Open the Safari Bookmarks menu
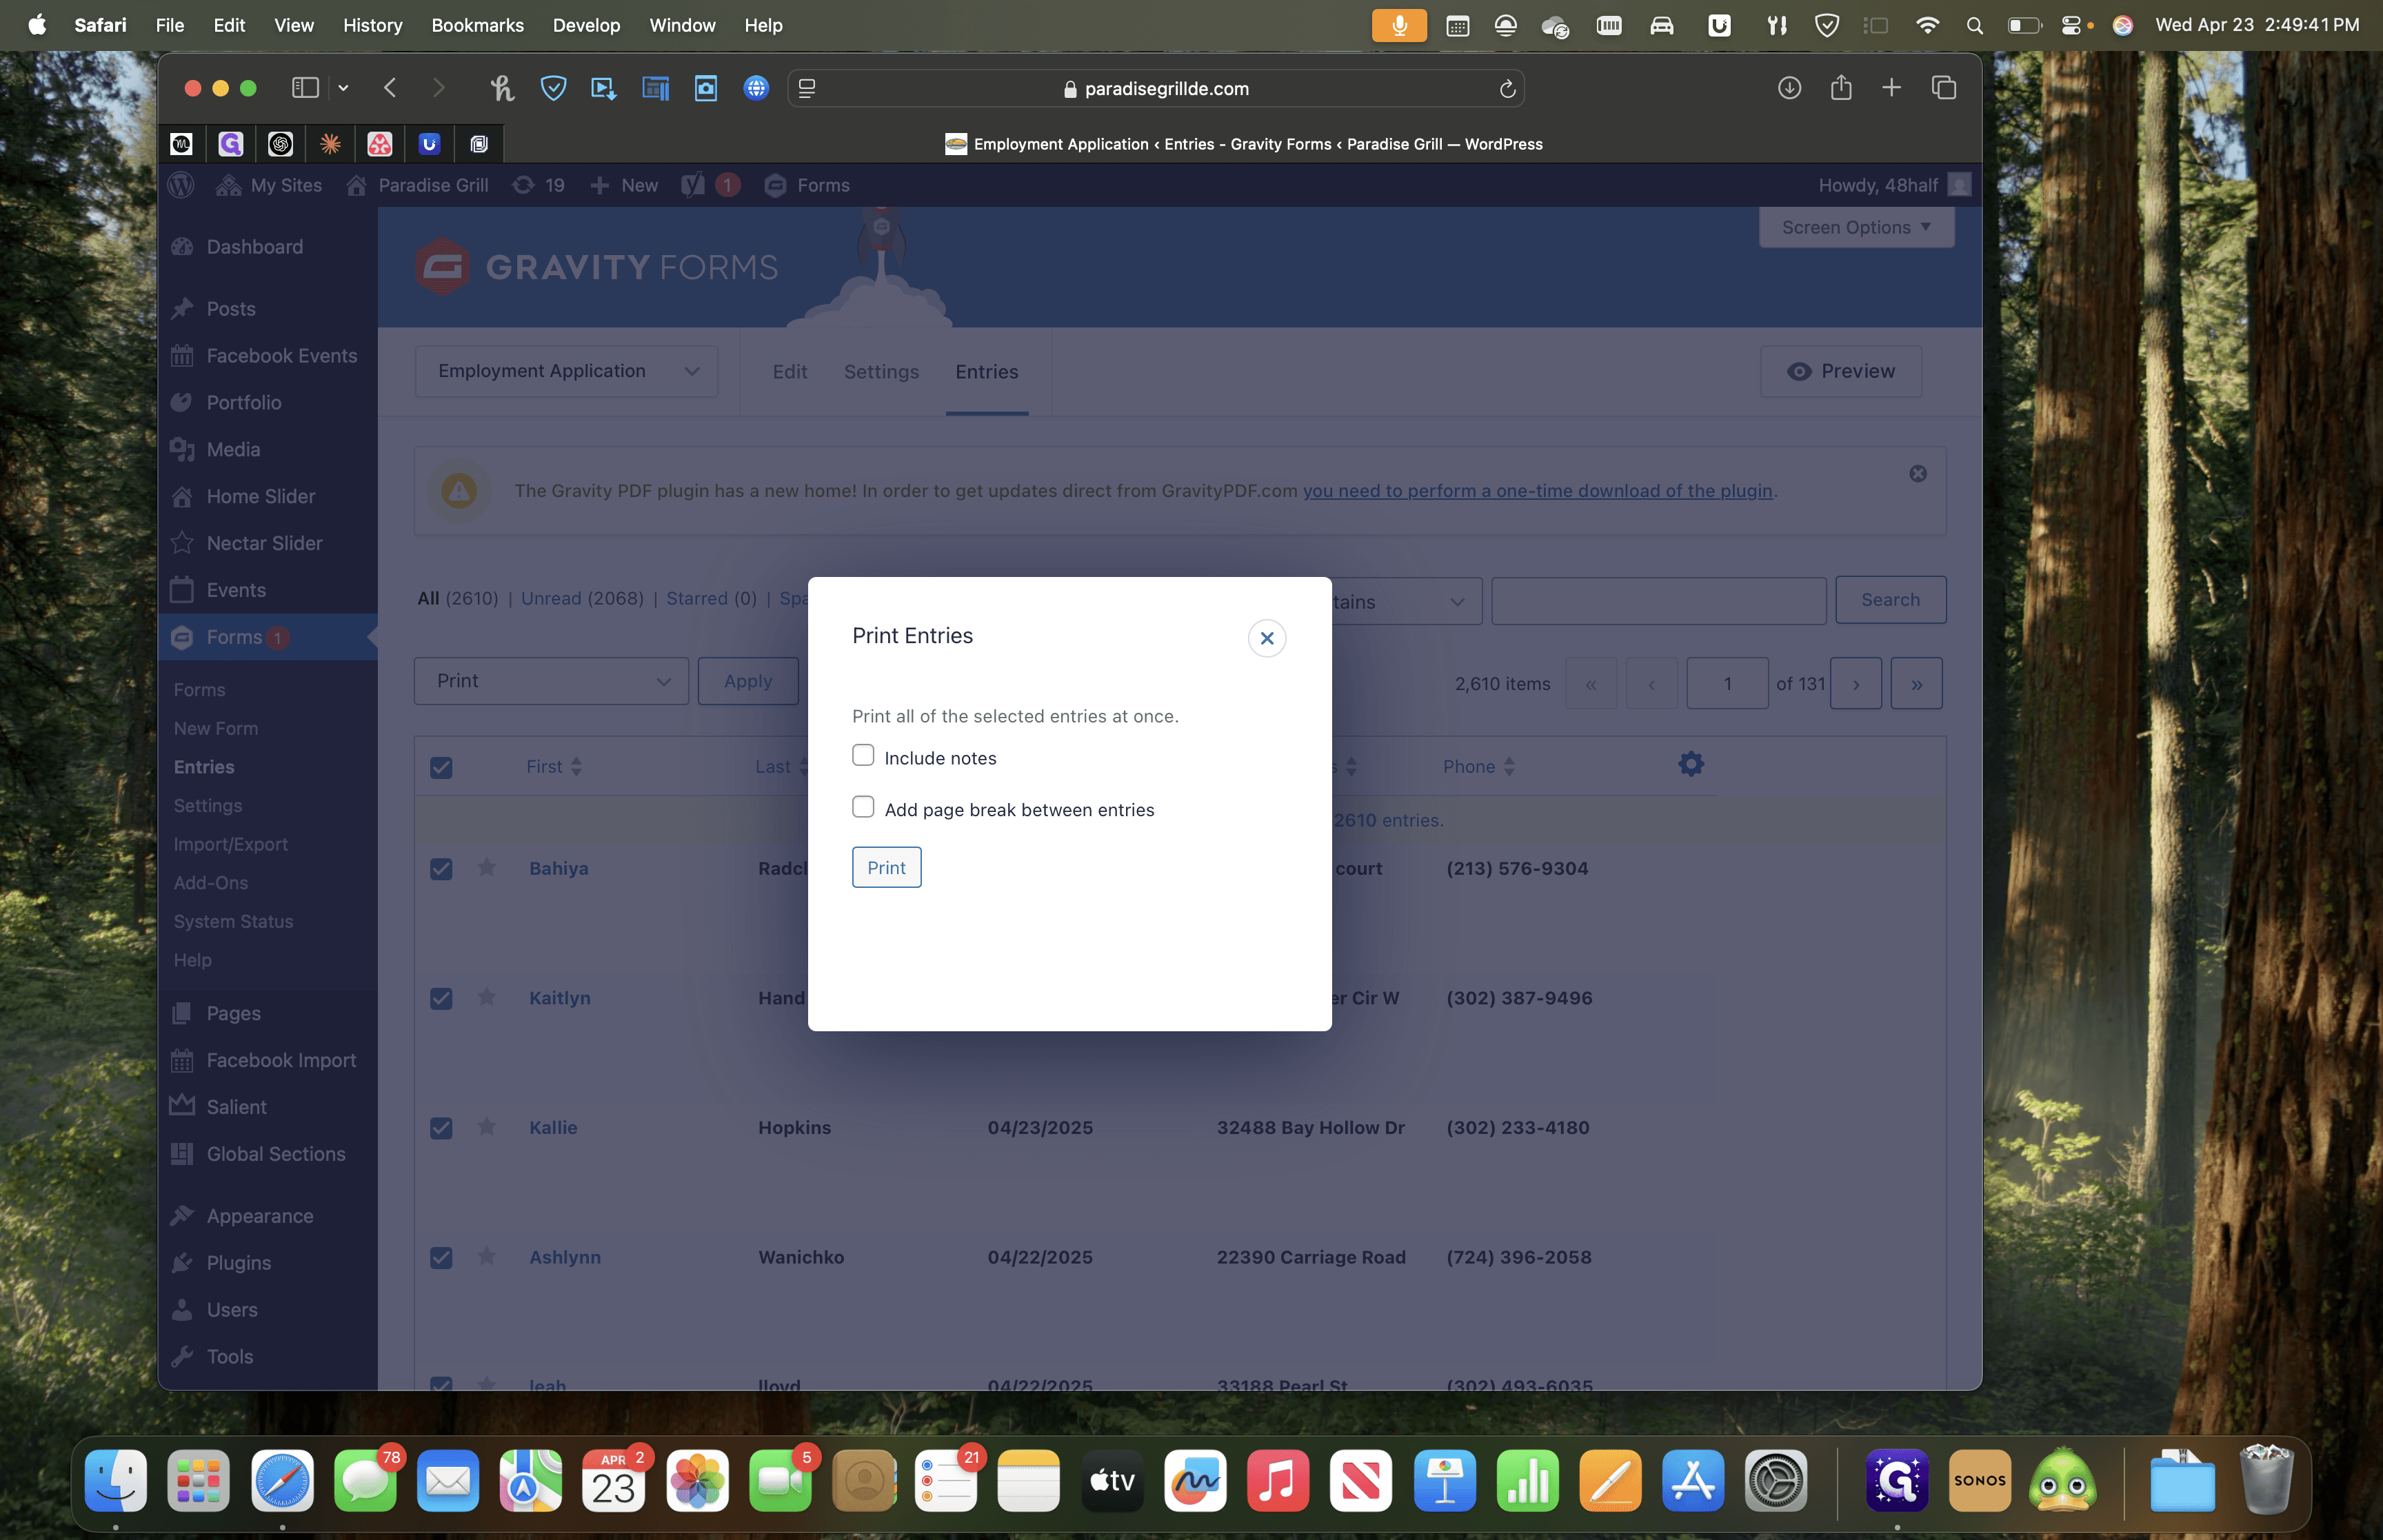The image size is (2383, 1540). tap(477, 25)
